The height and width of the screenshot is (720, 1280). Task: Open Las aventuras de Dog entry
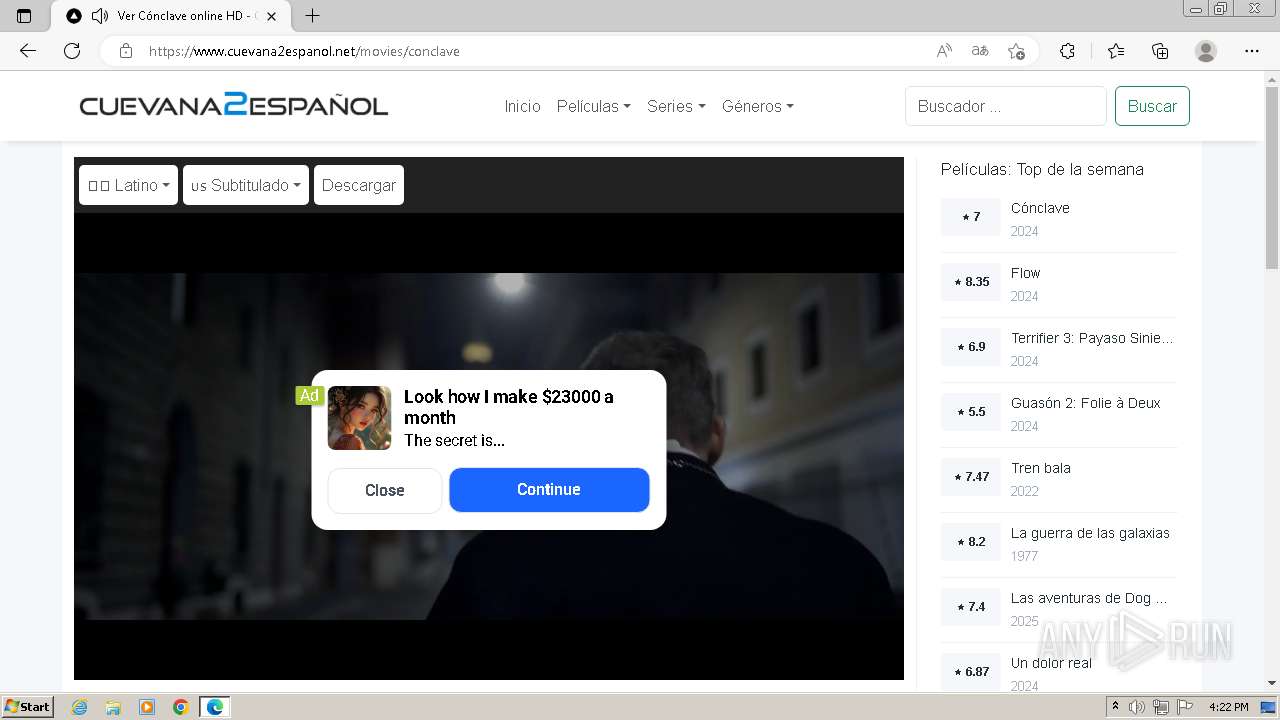1089,598
